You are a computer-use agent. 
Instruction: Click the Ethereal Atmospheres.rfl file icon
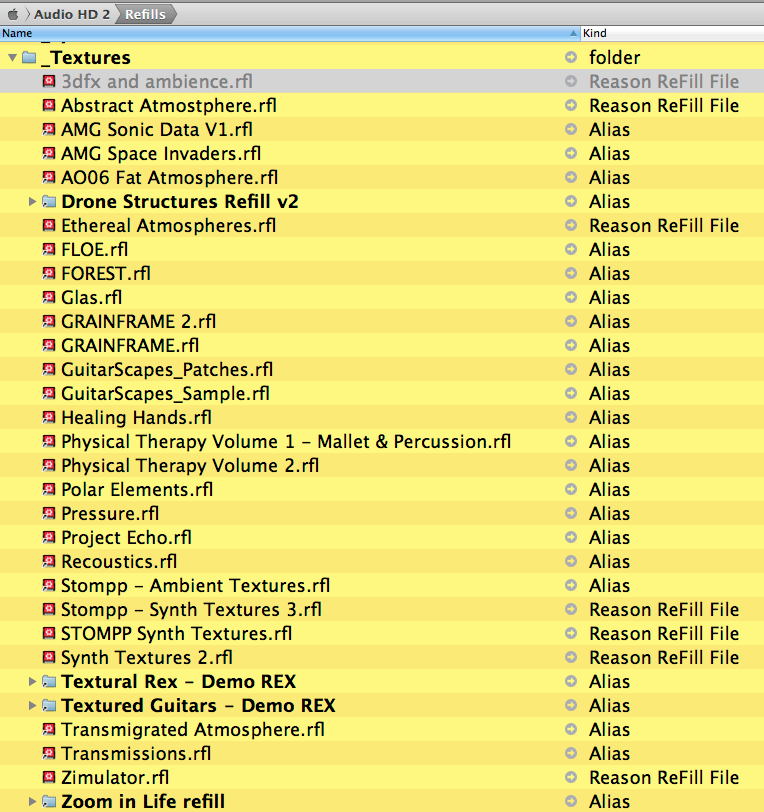point(49,225)
